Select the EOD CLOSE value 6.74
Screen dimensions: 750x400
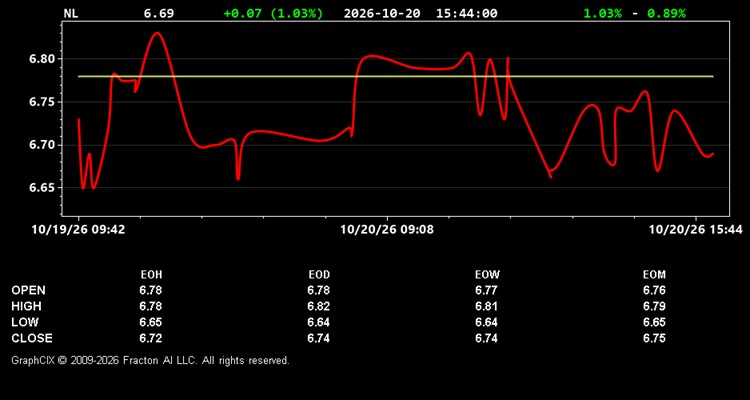pos(319,338)
